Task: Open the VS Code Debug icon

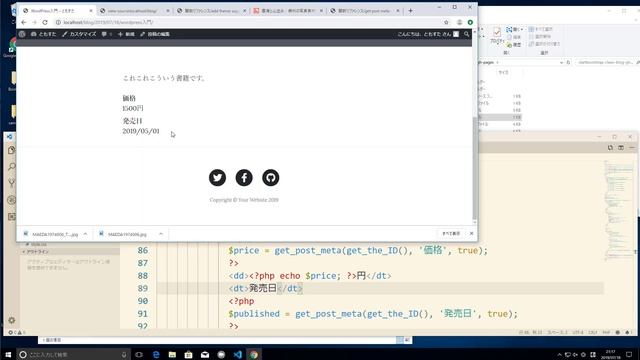Action: pos(11,200)
